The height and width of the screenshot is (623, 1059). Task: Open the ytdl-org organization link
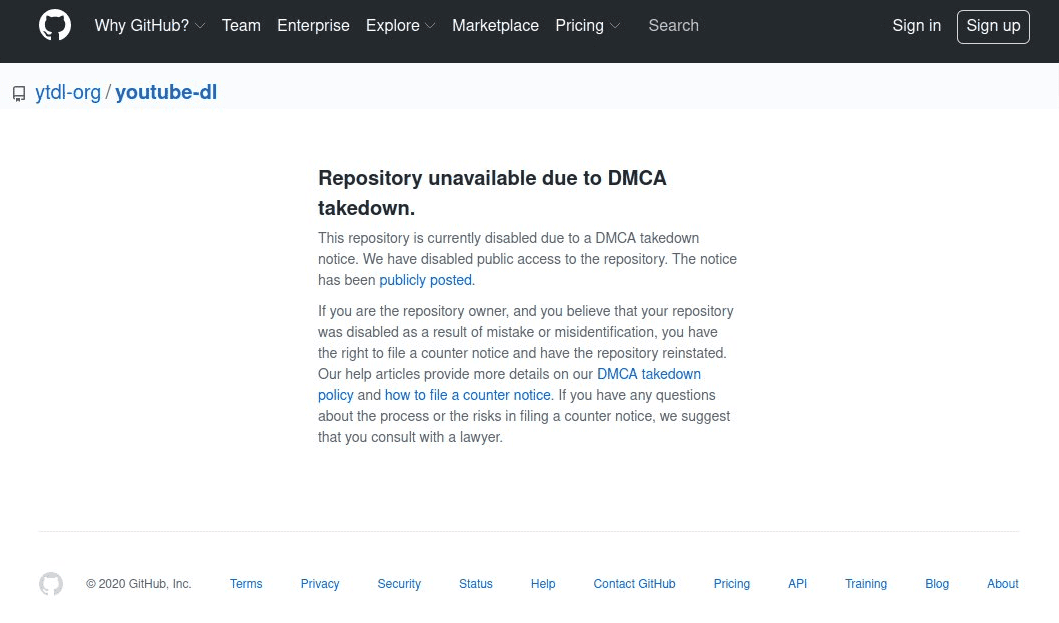pos(68,93)
